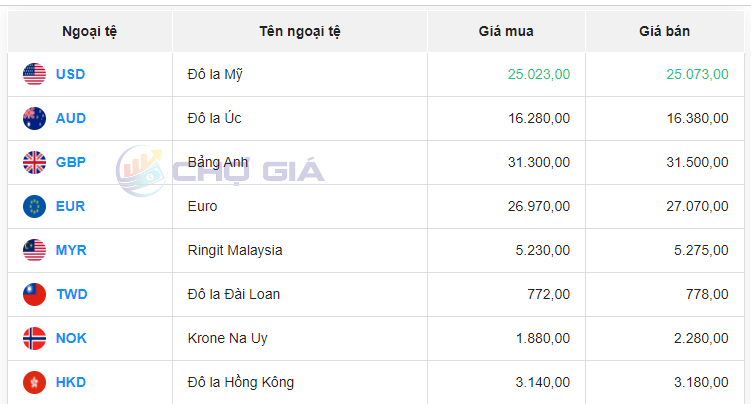Click the European Union flag icon
Image resolution: width=751 pixels, height=404 pixels.
[x=35, y=206]
